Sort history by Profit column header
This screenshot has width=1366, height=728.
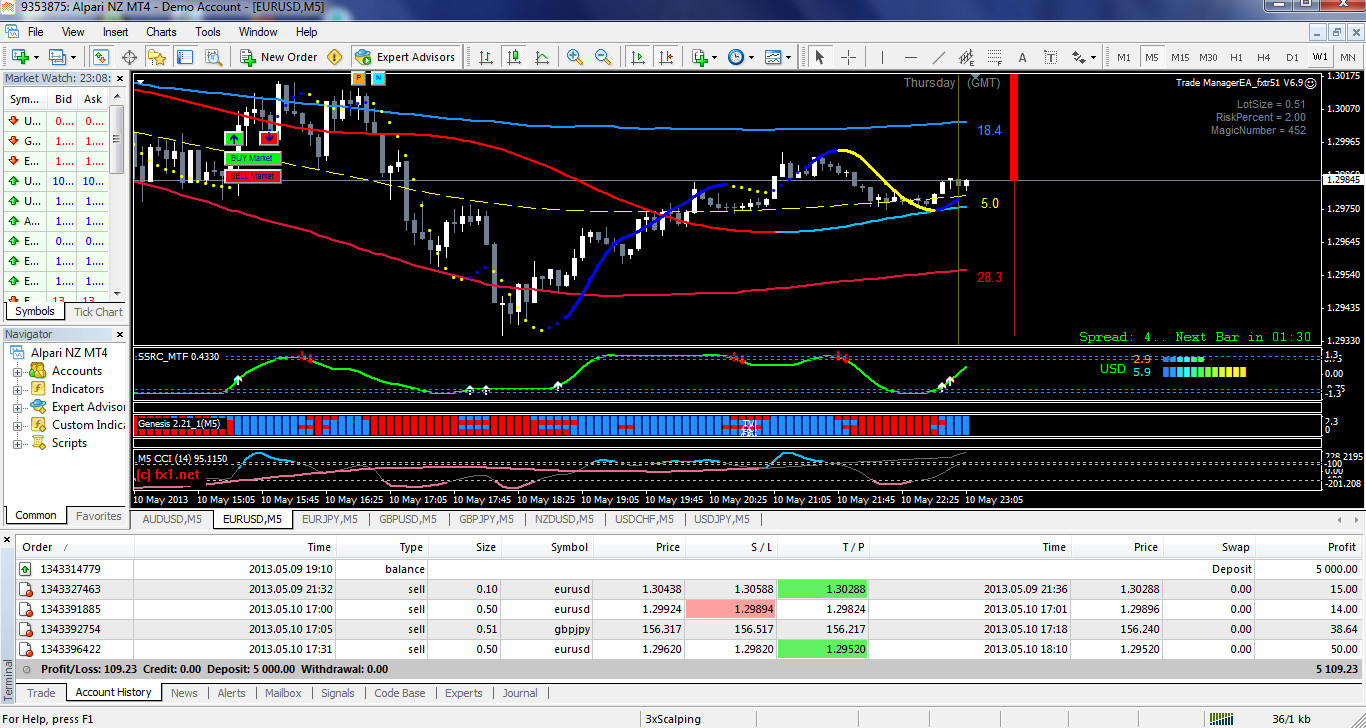click(1341, 547)
